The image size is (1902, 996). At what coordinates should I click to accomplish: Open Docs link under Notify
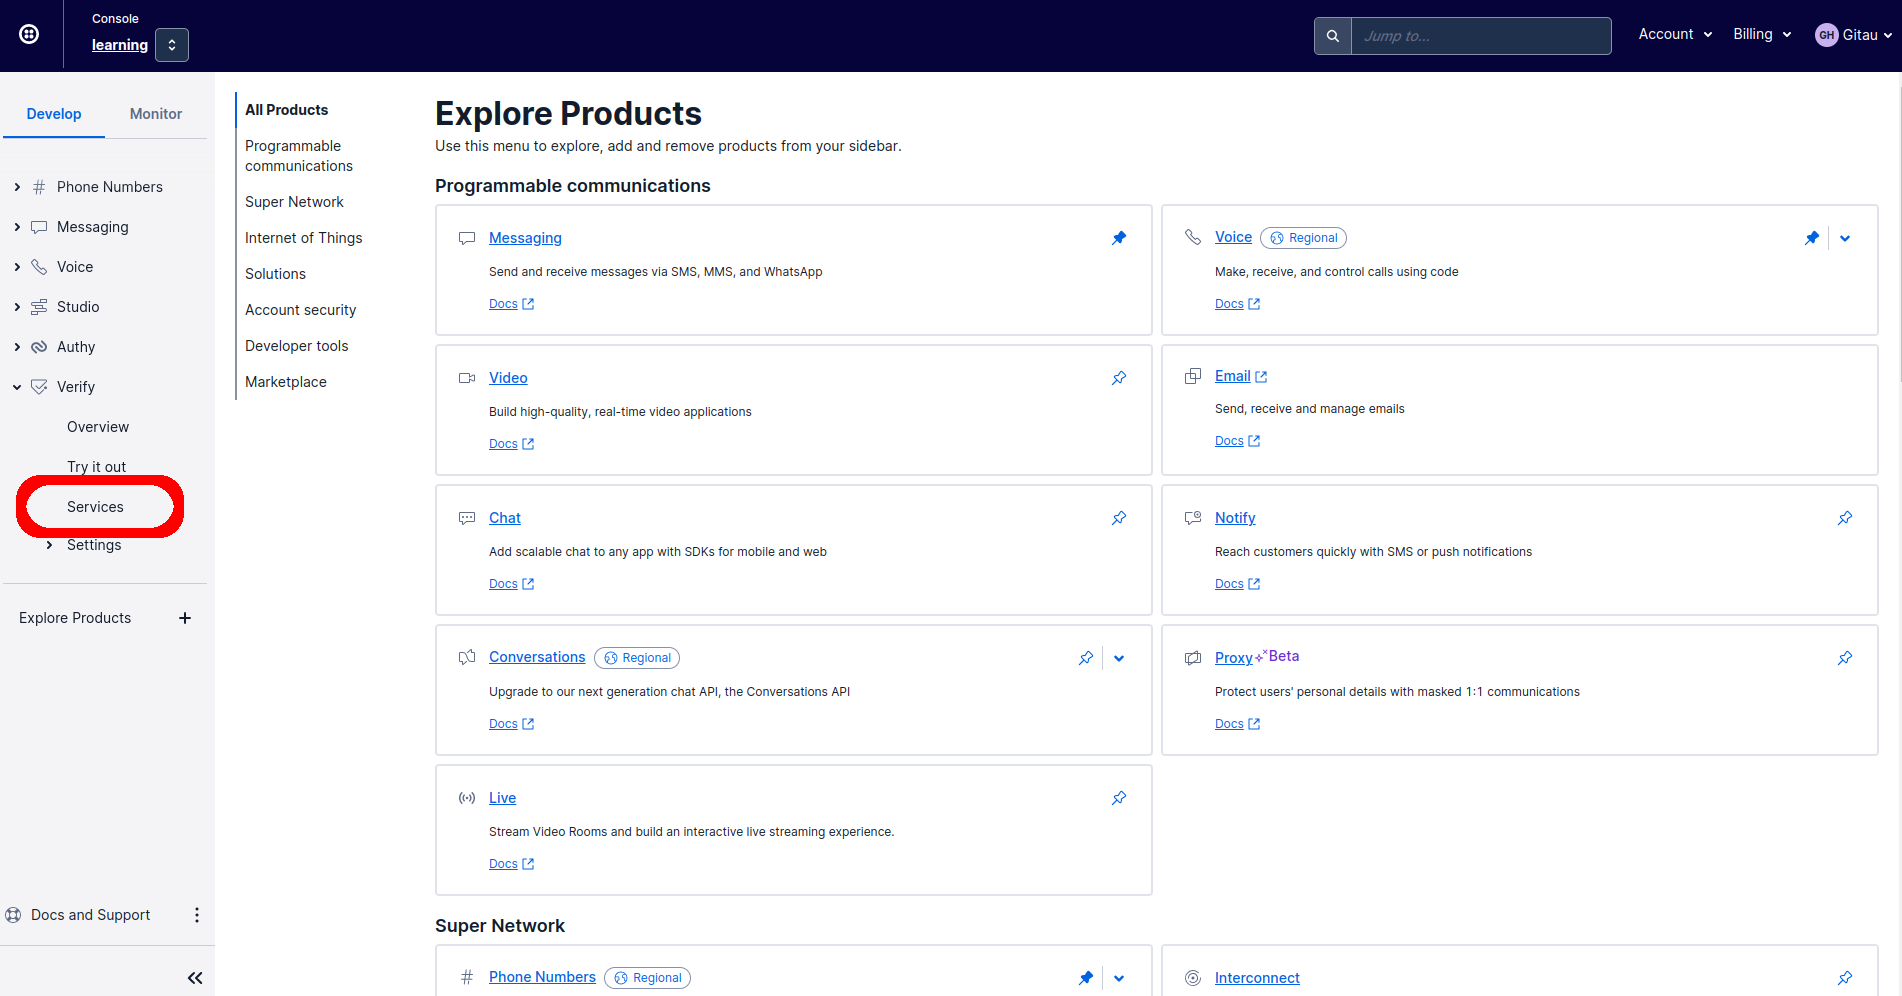(x=1237, y=584)
